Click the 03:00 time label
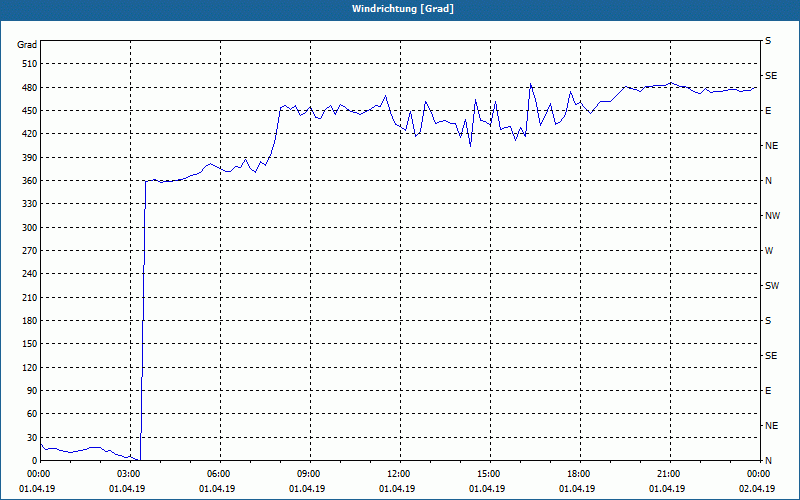 pos(127,474)
